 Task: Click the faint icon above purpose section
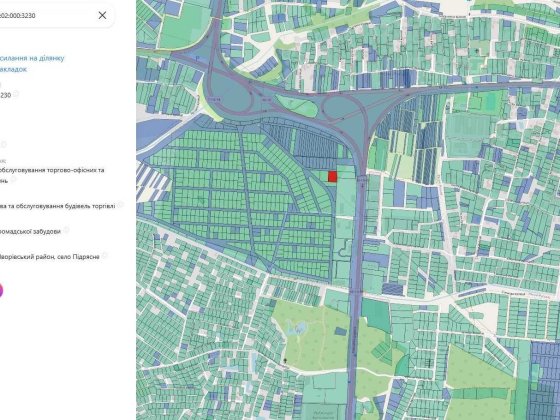4,144
